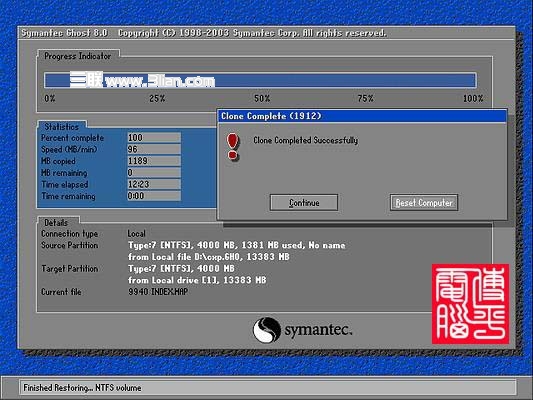Click the Target Partition label
Viewport: 533px width, 400px height.
click(70, 269)
